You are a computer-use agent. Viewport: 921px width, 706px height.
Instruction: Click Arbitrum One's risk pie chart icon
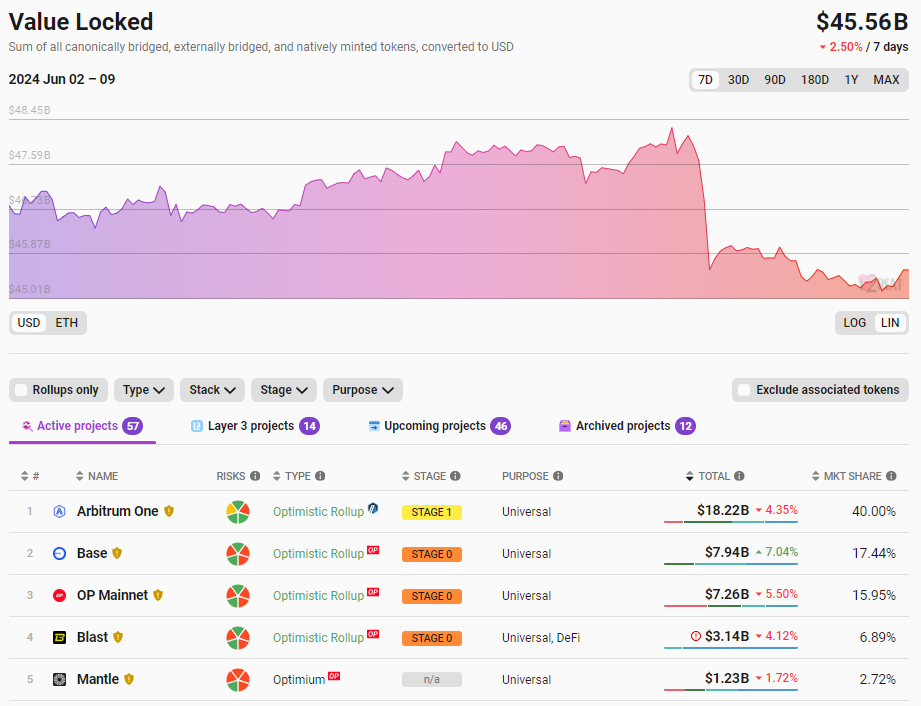237,511
